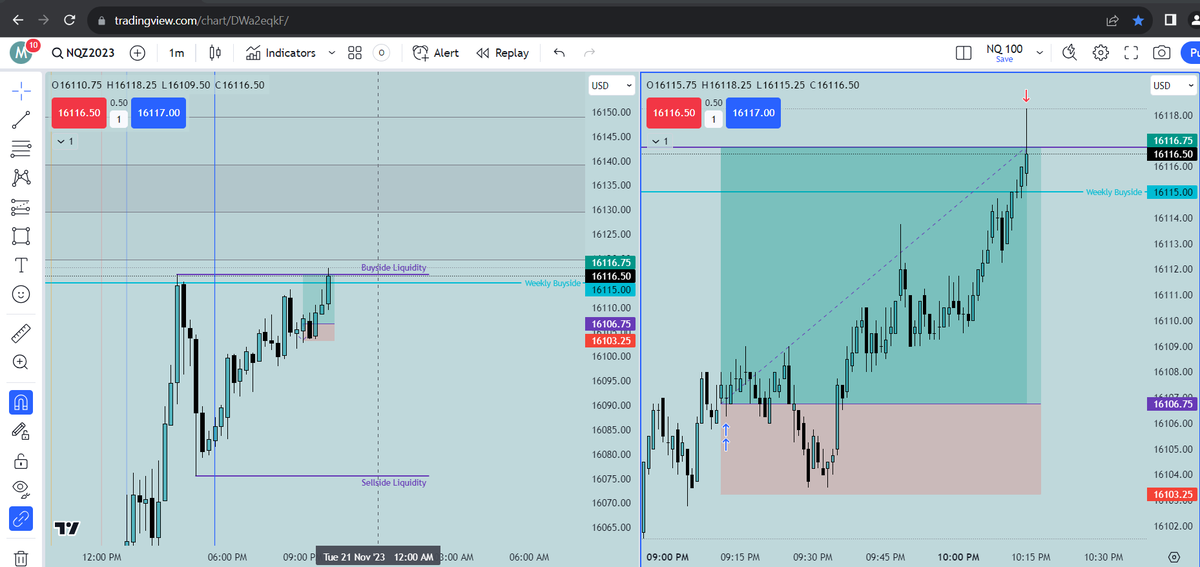Select the ruler measure tool
1200x567 pixels.
pos(20,333)
